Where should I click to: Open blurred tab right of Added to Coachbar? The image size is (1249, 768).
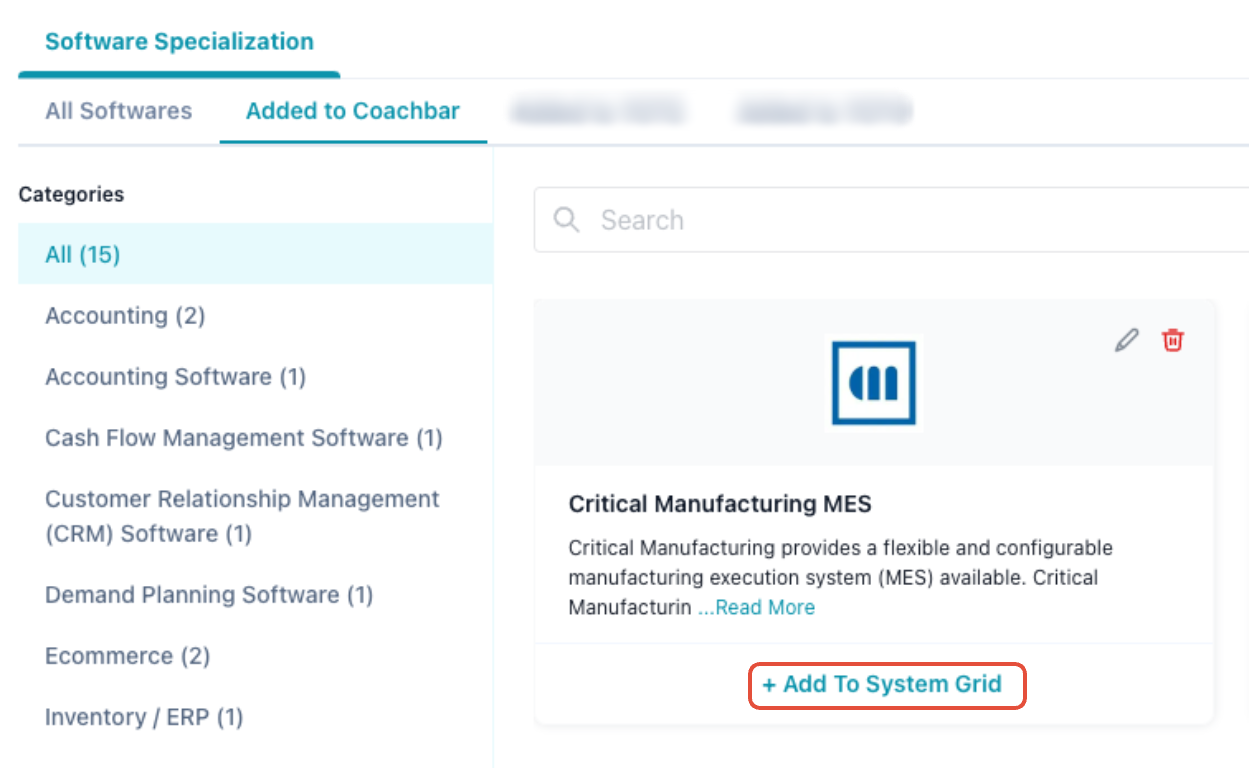(x=597, y=111)
